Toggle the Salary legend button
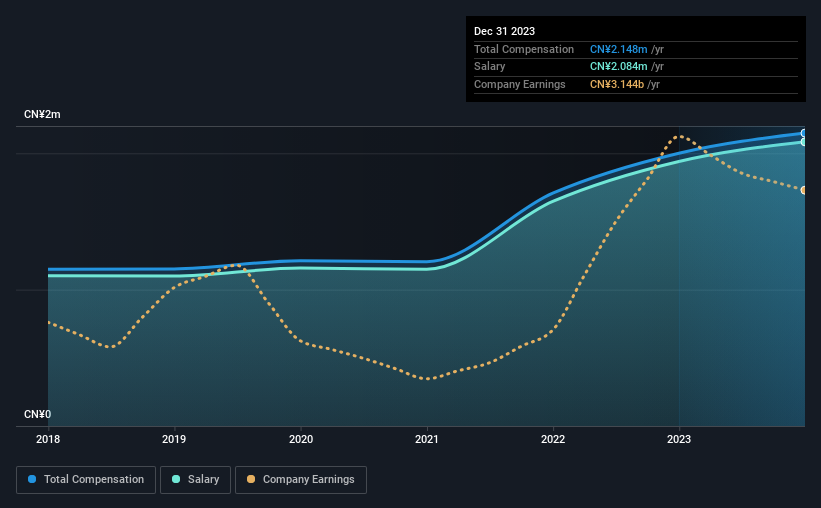 [195, 480]
